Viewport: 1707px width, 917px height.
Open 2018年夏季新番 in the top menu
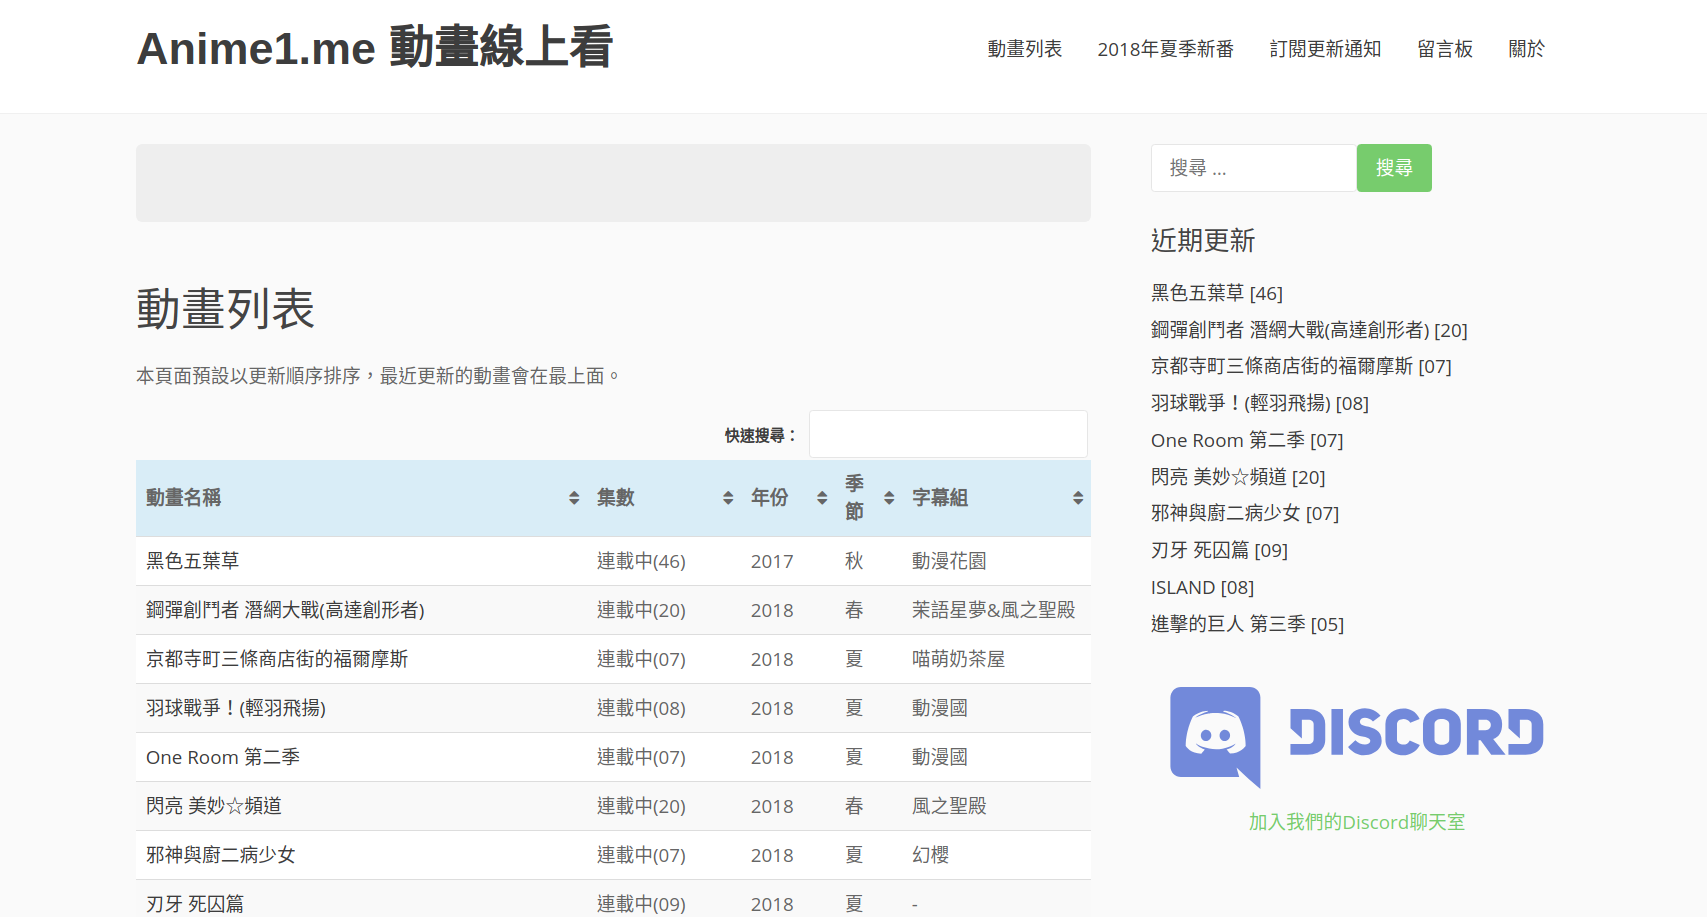[1165, 49]
